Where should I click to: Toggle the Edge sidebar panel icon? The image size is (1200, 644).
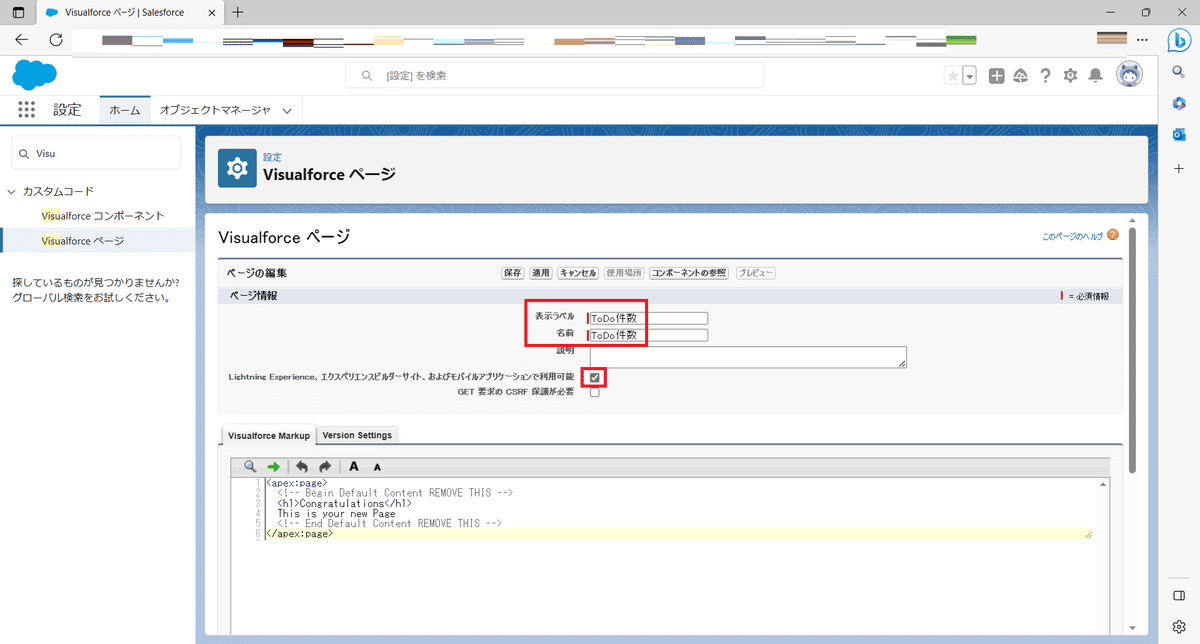tap(1179, 596)
